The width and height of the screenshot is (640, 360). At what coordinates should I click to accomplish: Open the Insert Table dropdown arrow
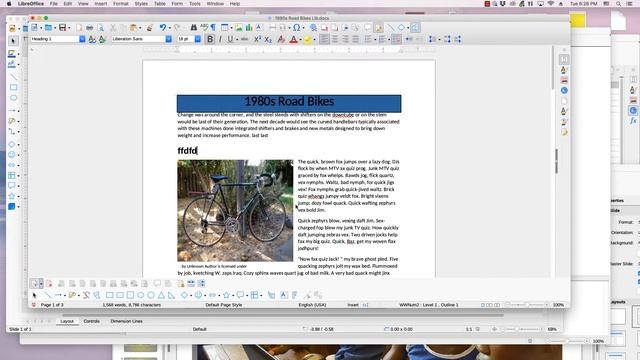click(231, 28)
